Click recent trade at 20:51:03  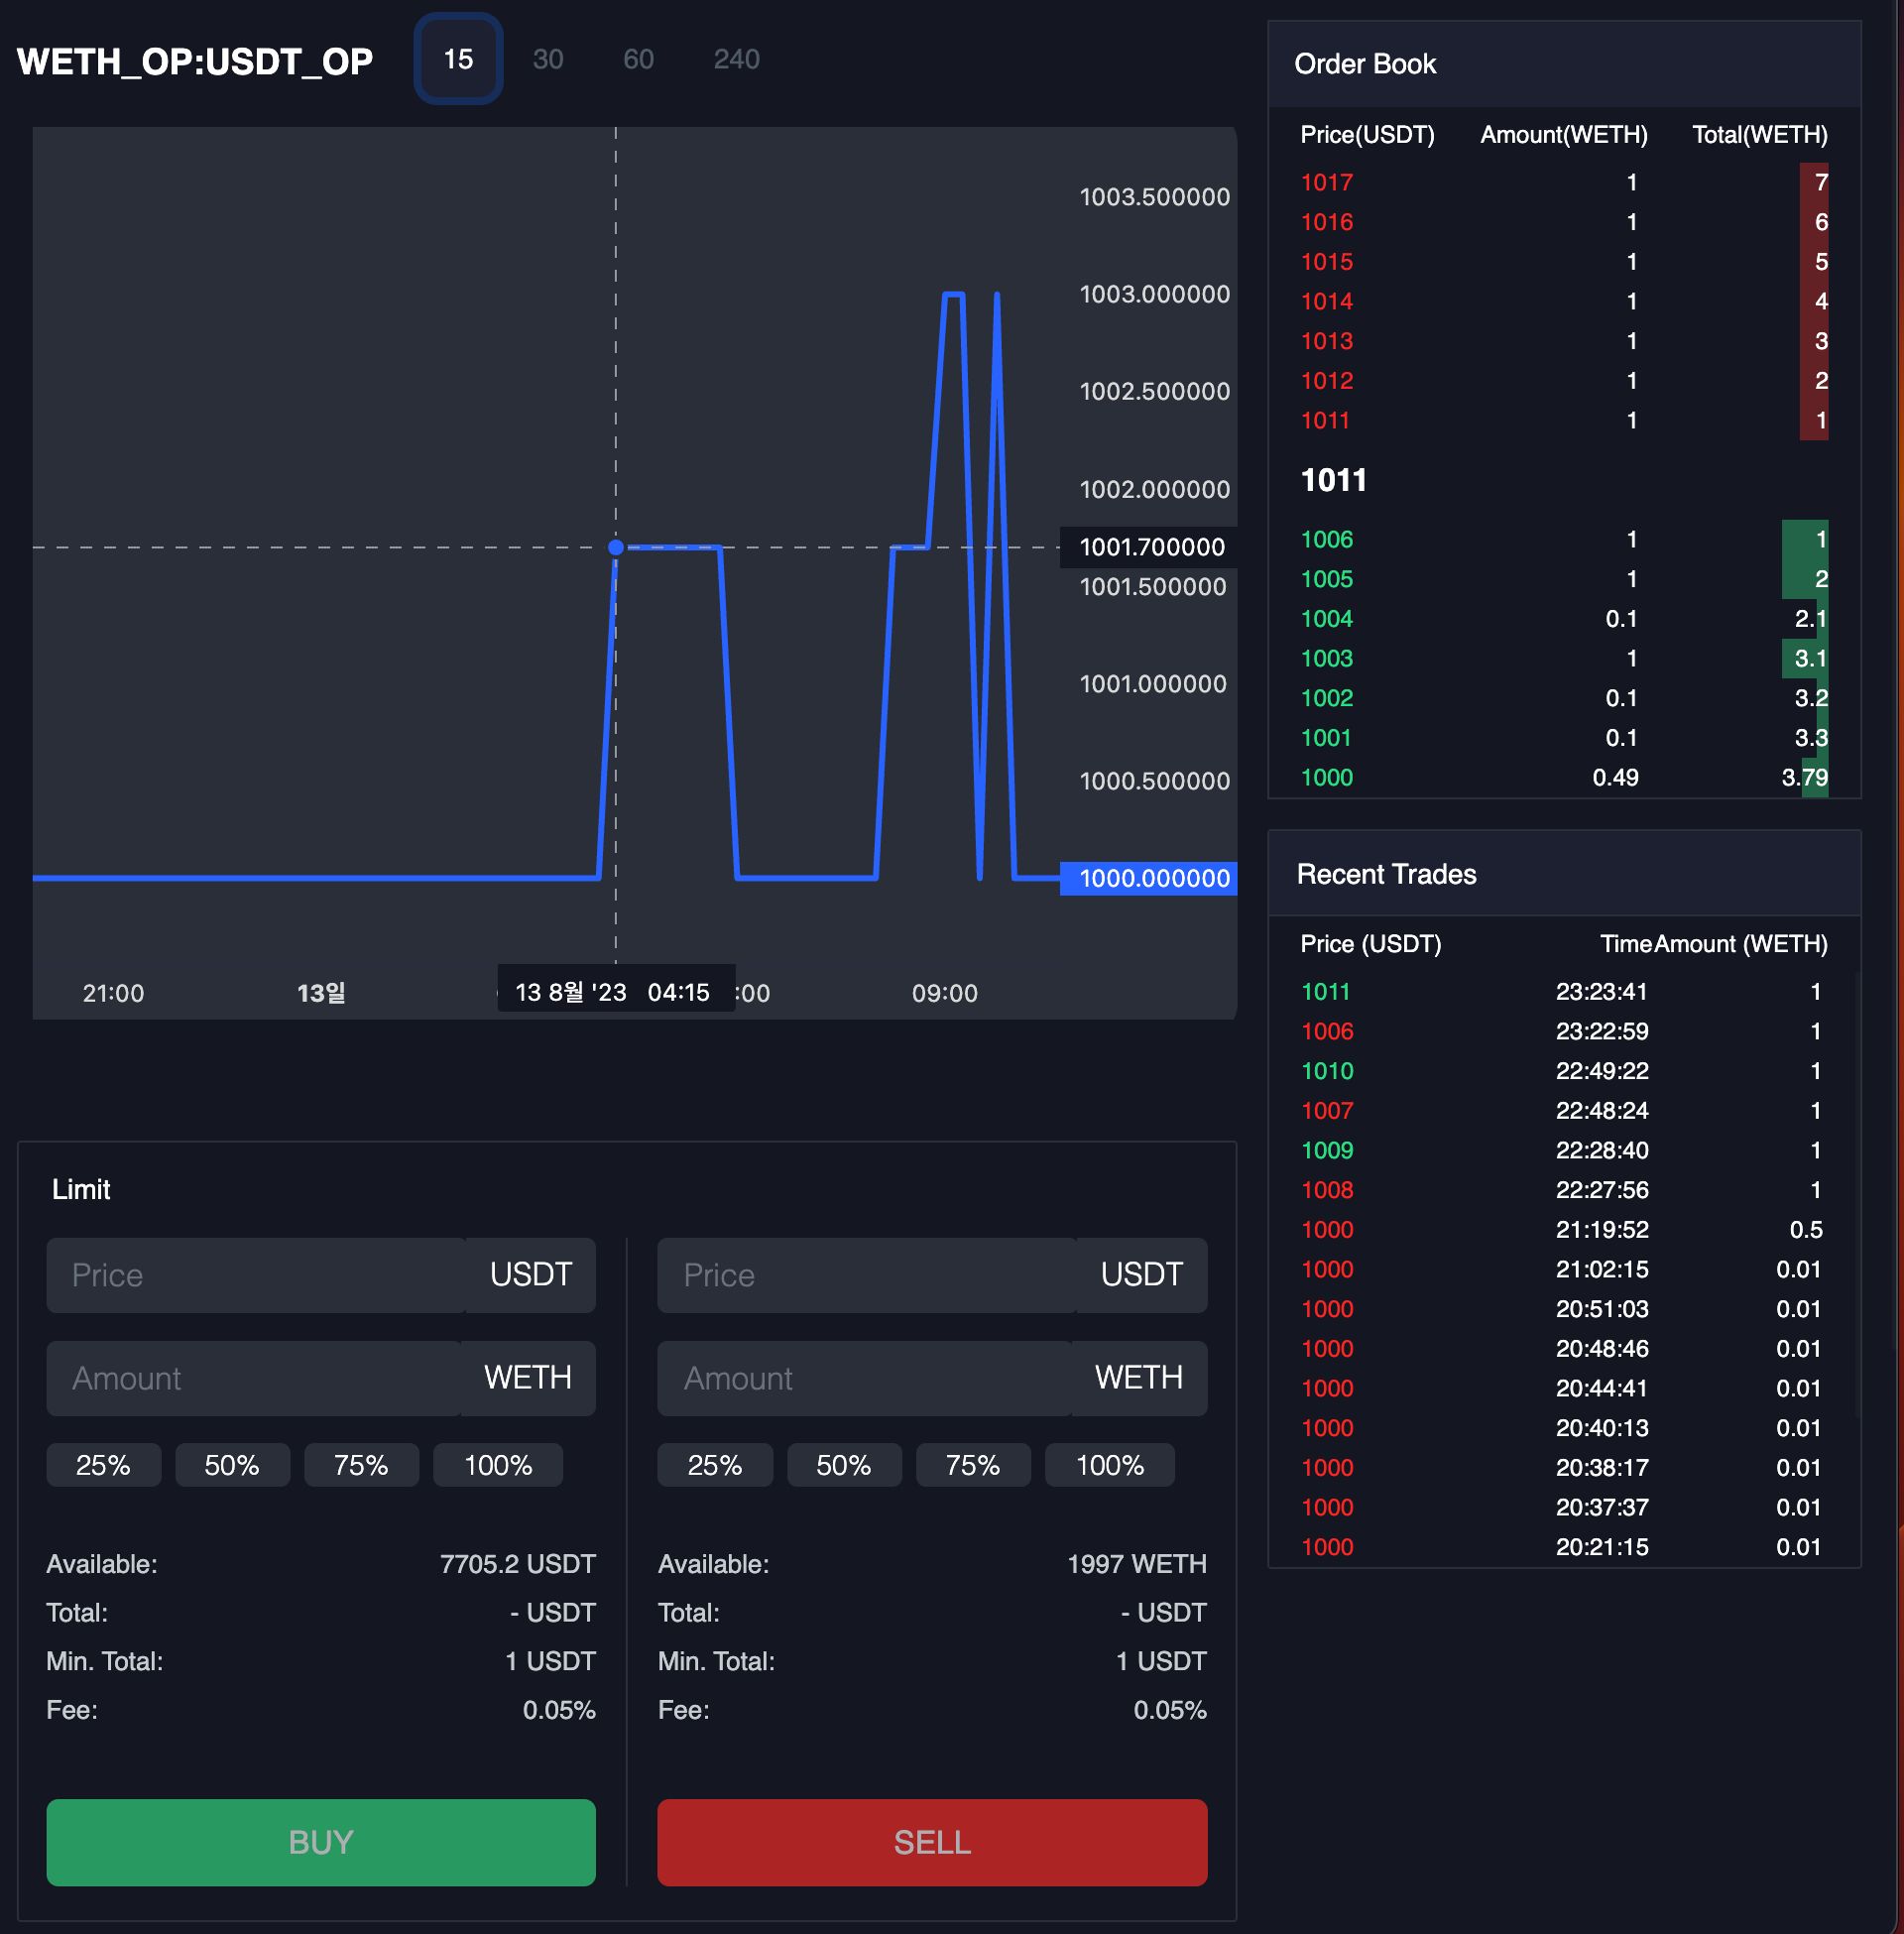click(x=1562, y=1309)
